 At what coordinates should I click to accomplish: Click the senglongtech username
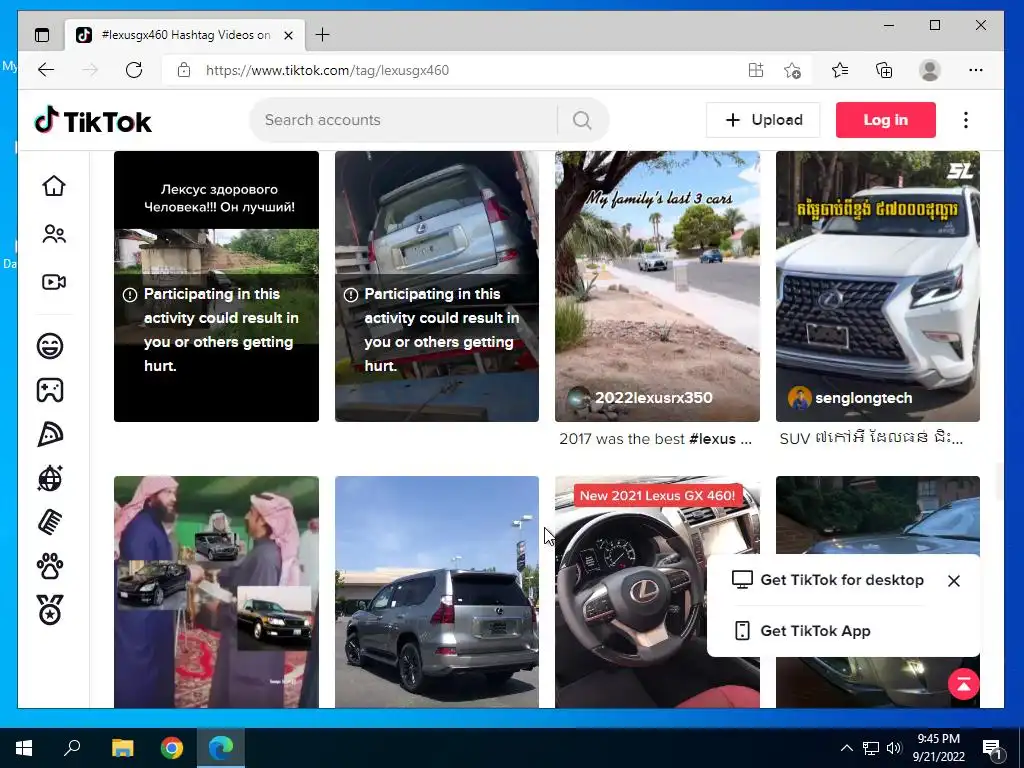pyautogui.click(x=863, y=398)
